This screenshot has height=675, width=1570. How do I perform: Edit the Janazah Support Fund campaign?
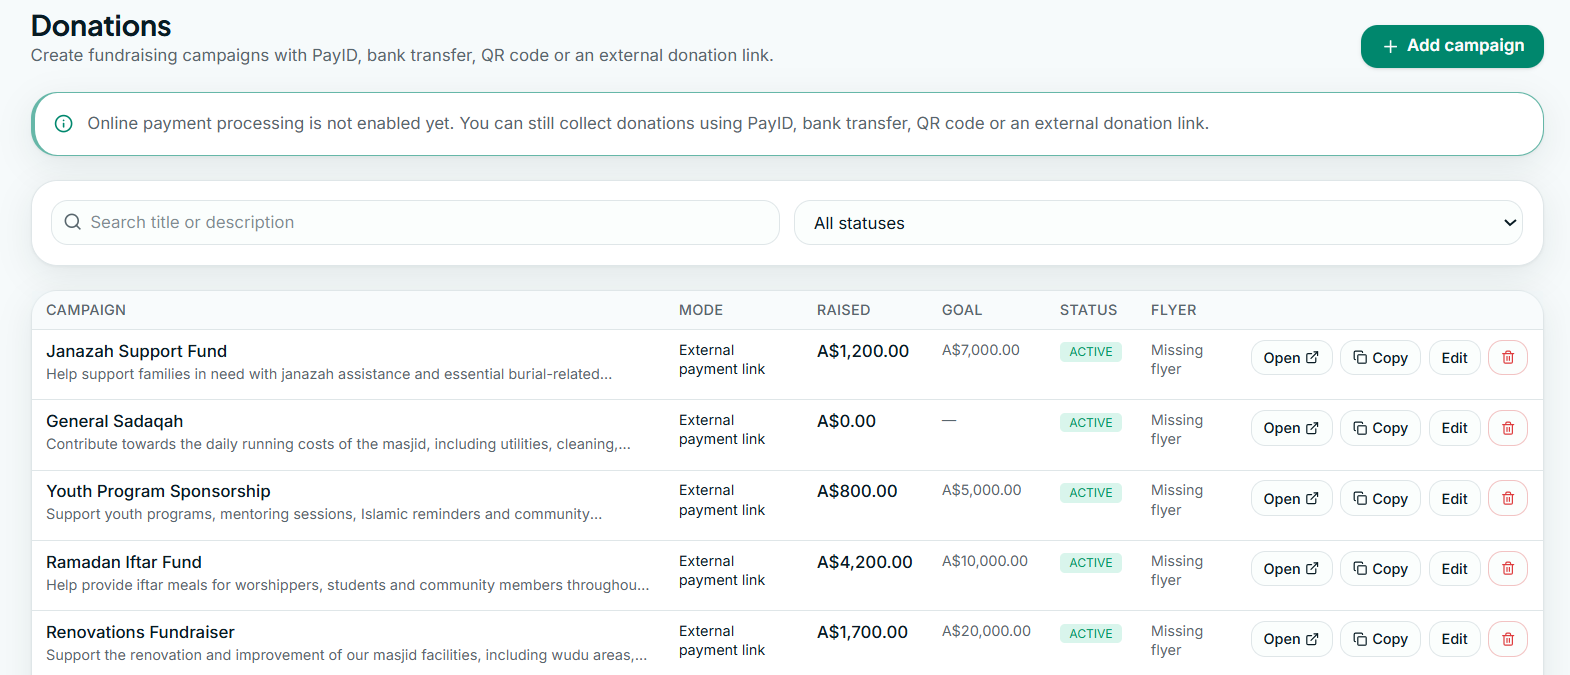(1454, 358)
